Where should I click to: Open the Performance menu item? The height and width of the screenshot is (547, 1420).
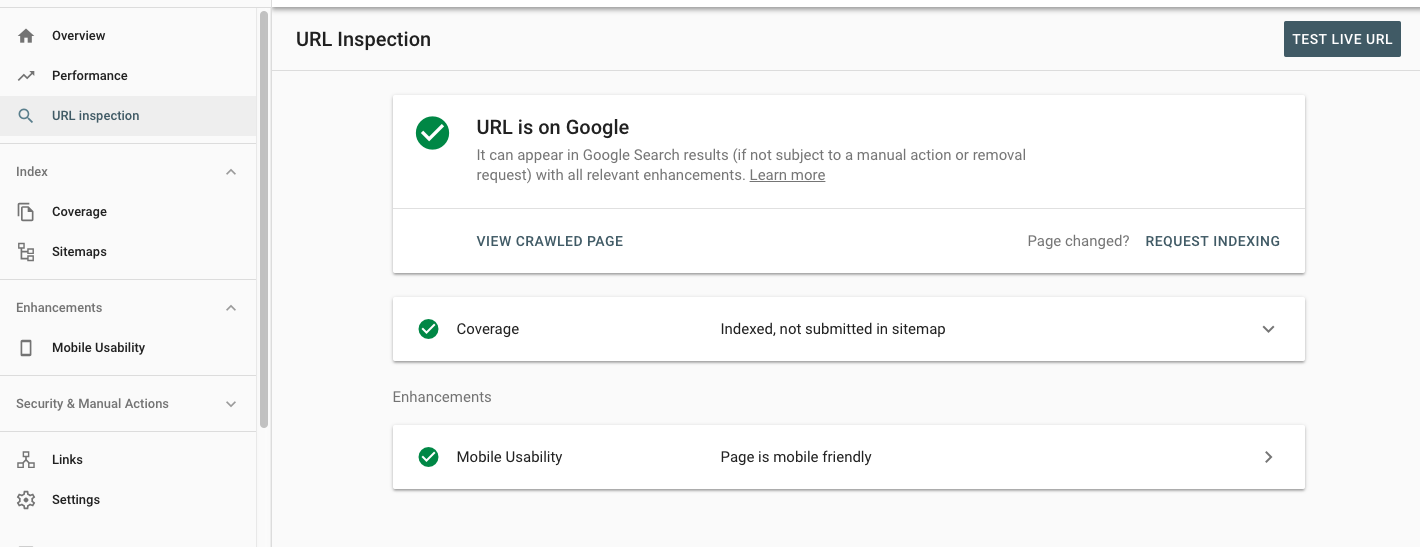[90, 76]
